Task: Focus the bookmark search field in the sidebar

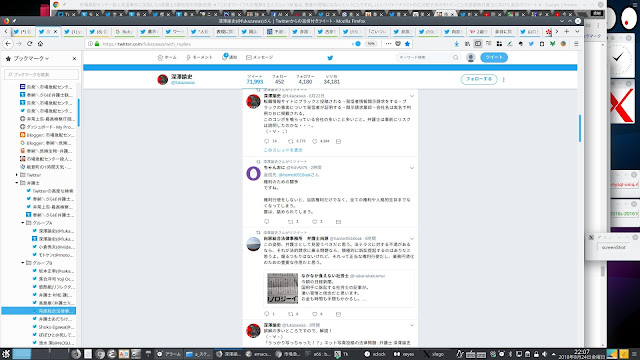Action: point(41,74)
